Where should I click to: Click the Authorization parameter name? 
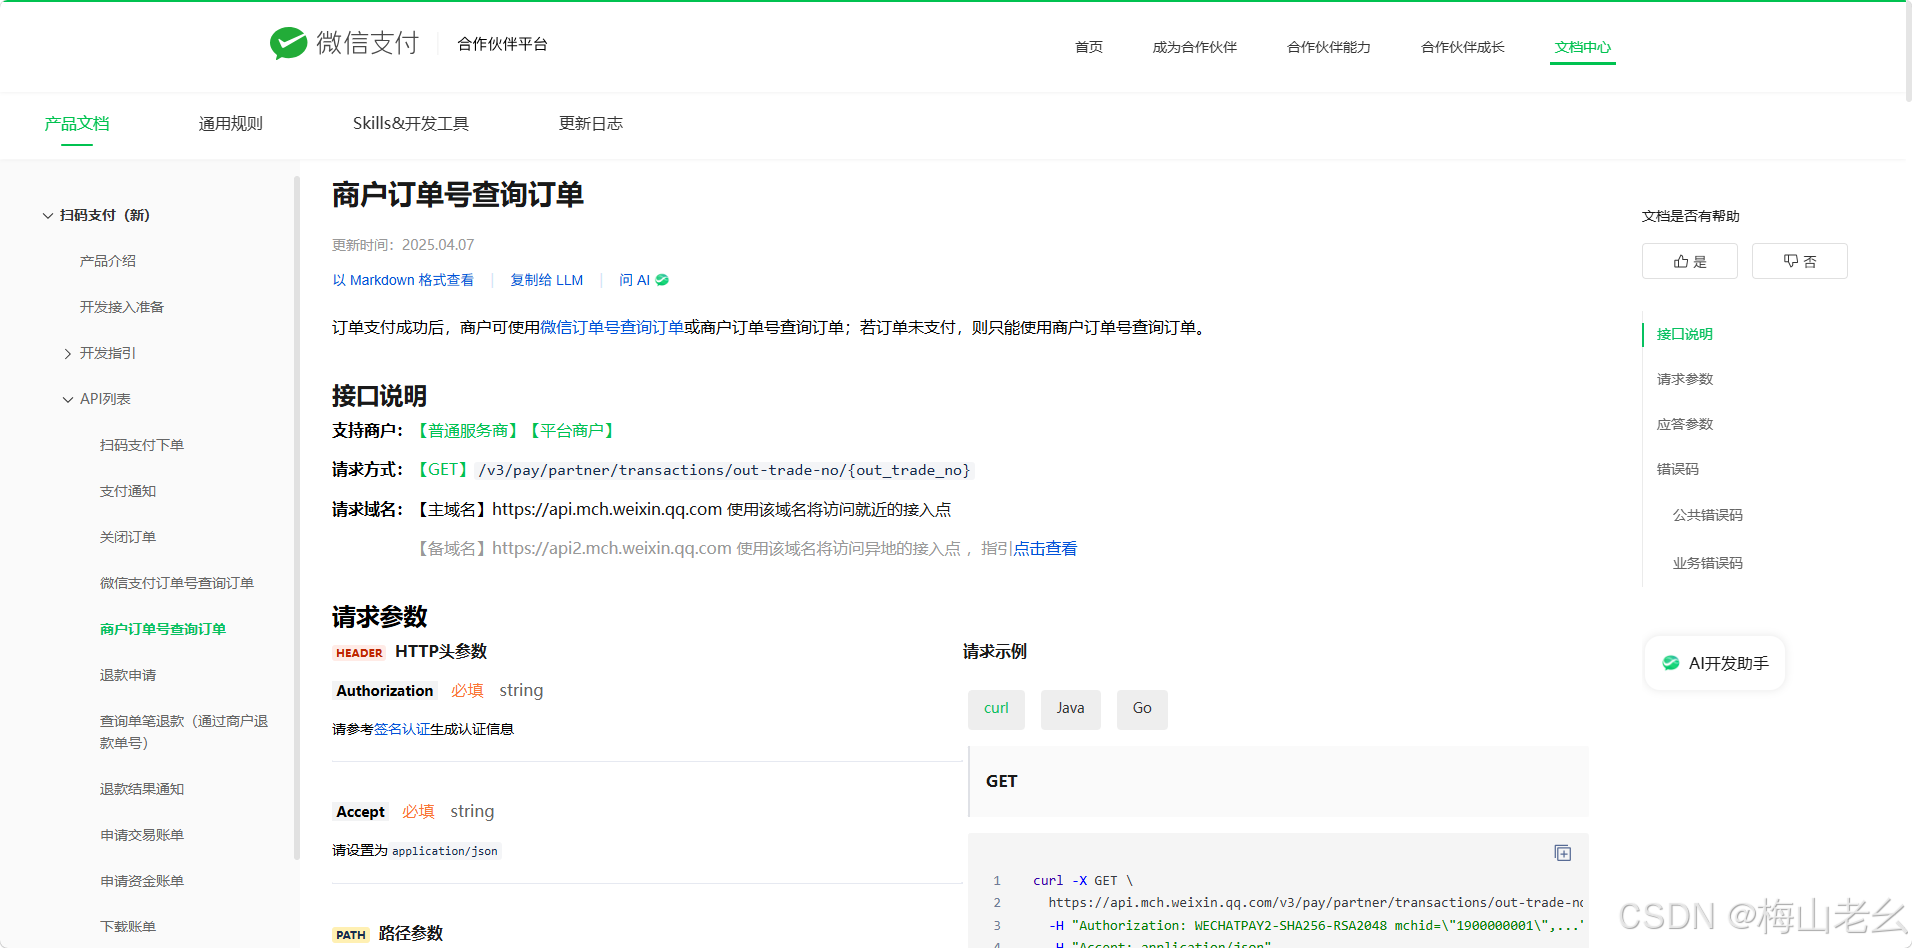pyautogui.click(x=385, y=691)
